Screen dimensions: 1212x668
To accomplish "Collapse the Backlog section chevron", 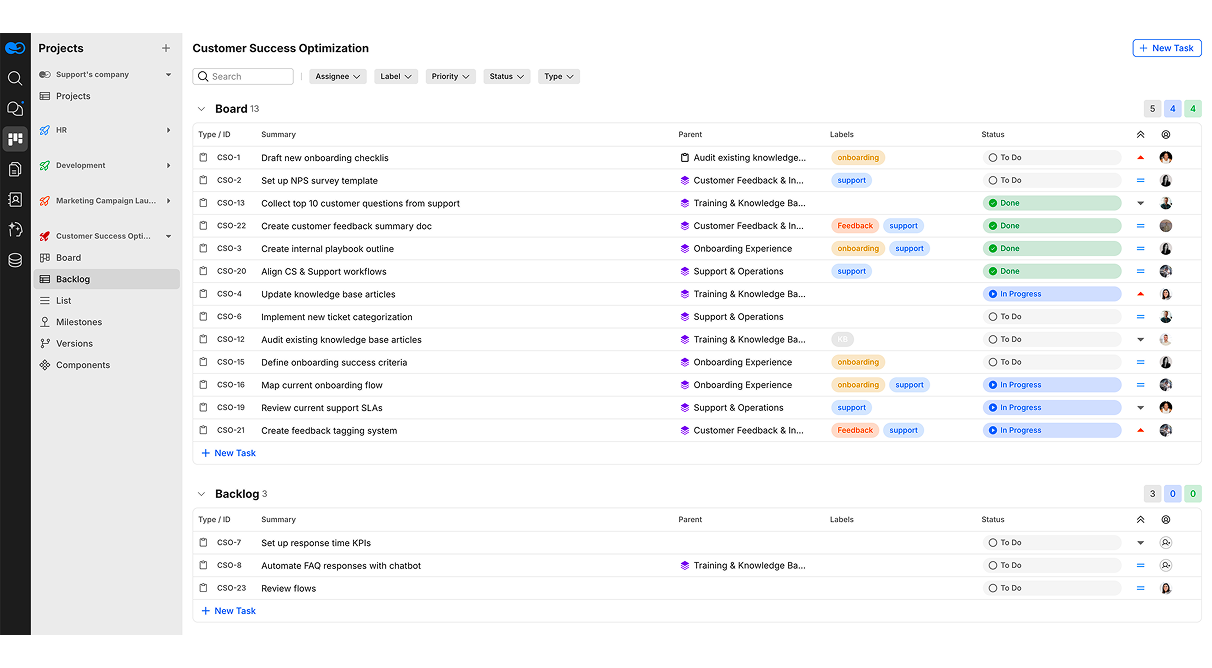I will pyautogui.click(x=202, y=494).
